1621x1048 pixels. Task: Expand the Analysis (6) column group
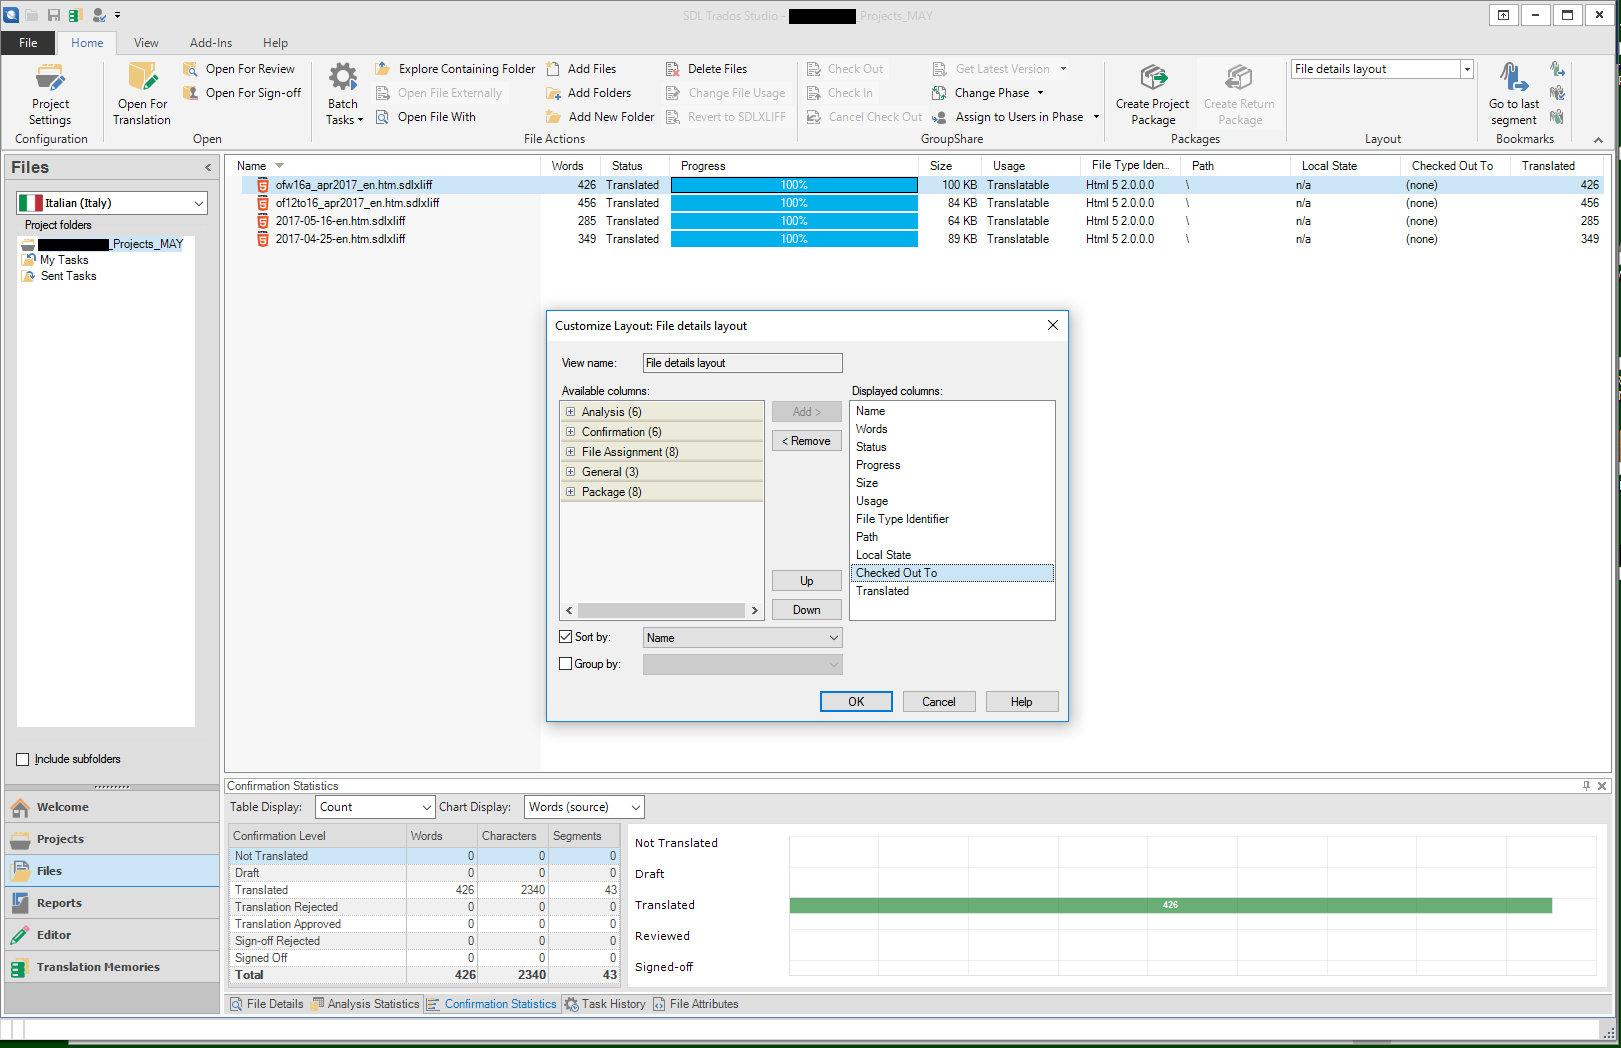(570, 412)
